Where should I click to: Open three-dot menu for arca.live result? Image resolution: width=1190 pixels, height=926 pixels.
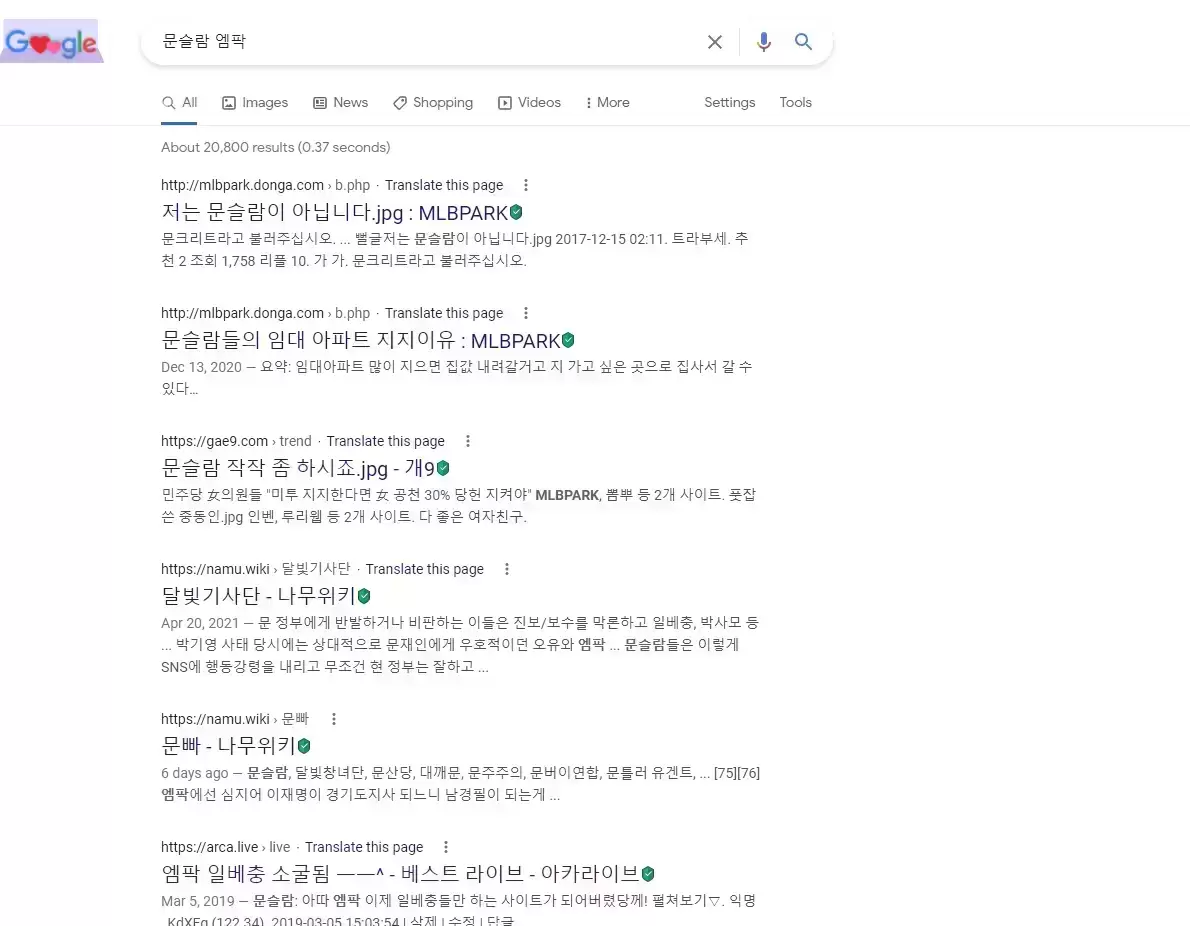446,847
